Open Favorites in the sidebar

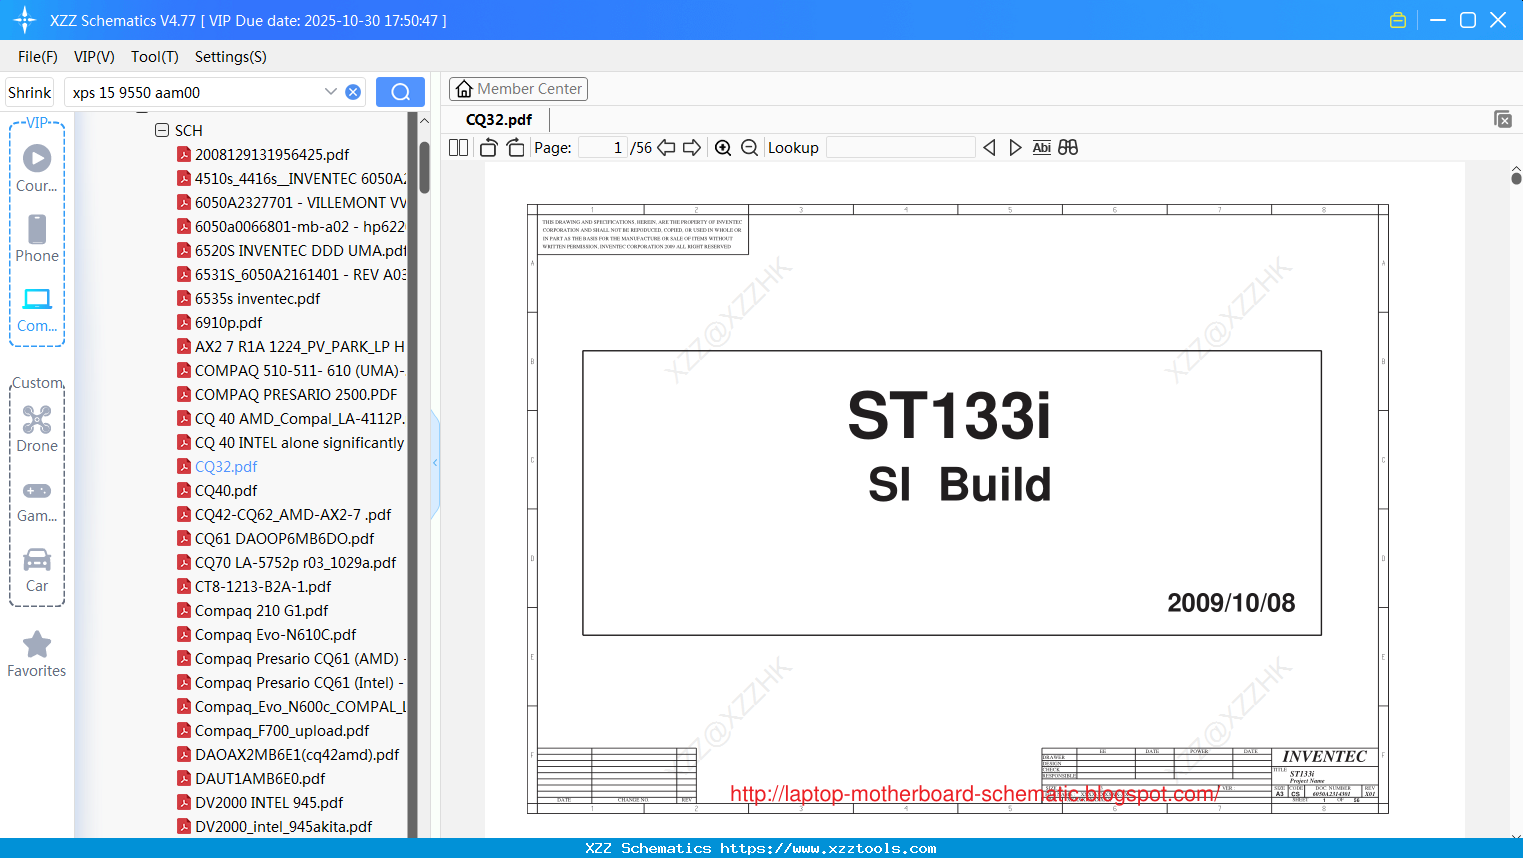pyautogui.click(x=37, y=655)
